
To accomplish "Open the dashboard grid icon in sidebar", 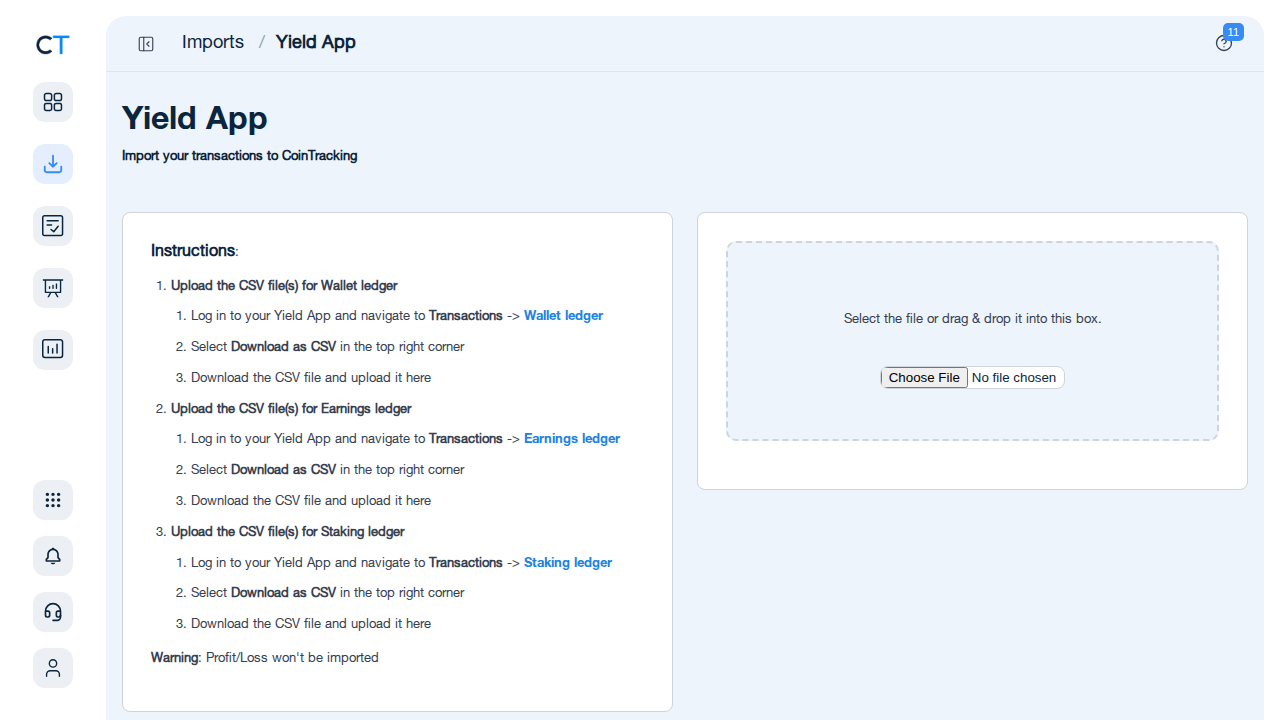I will click(x=53, y=102).
